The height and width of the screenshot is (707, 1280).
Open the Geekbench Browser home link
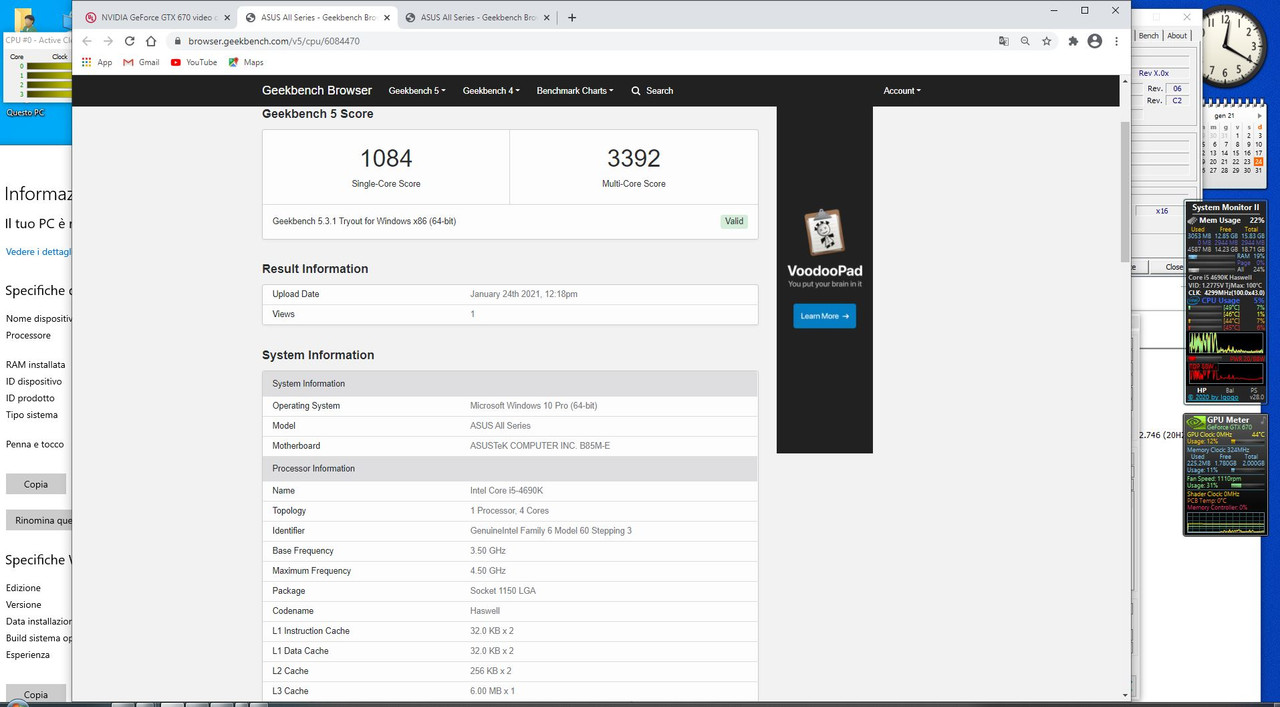[x=317, y=90]
